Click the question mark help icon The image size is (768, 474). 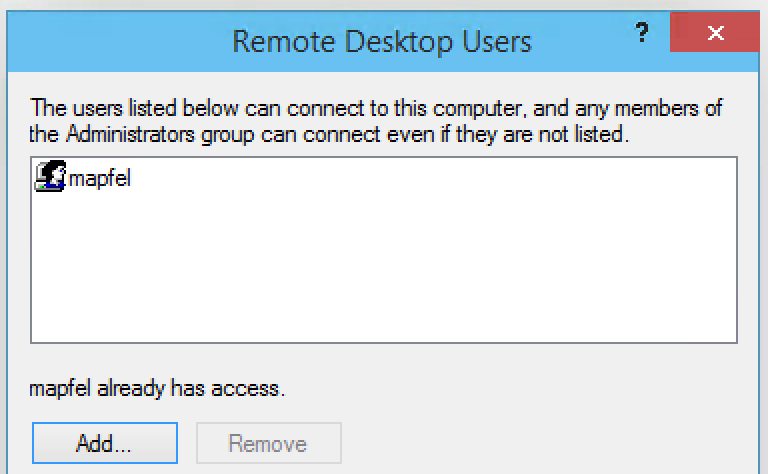coord(642,33)
